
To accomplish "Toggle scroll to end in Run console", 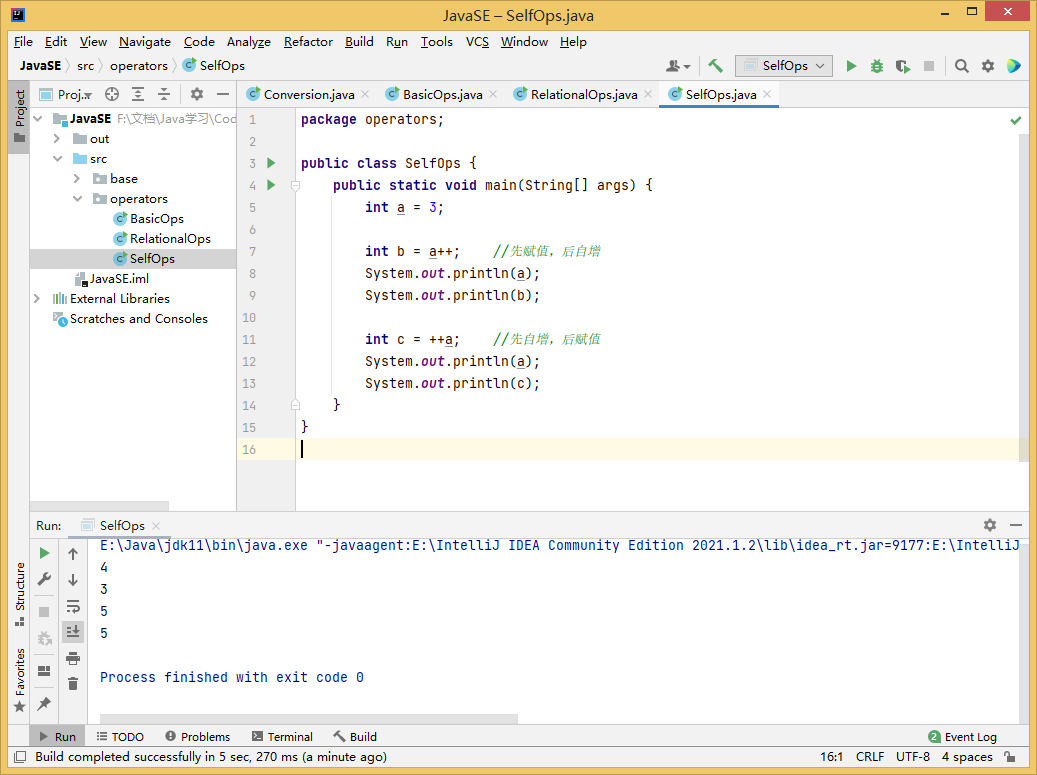I will (x=73, y=631).
